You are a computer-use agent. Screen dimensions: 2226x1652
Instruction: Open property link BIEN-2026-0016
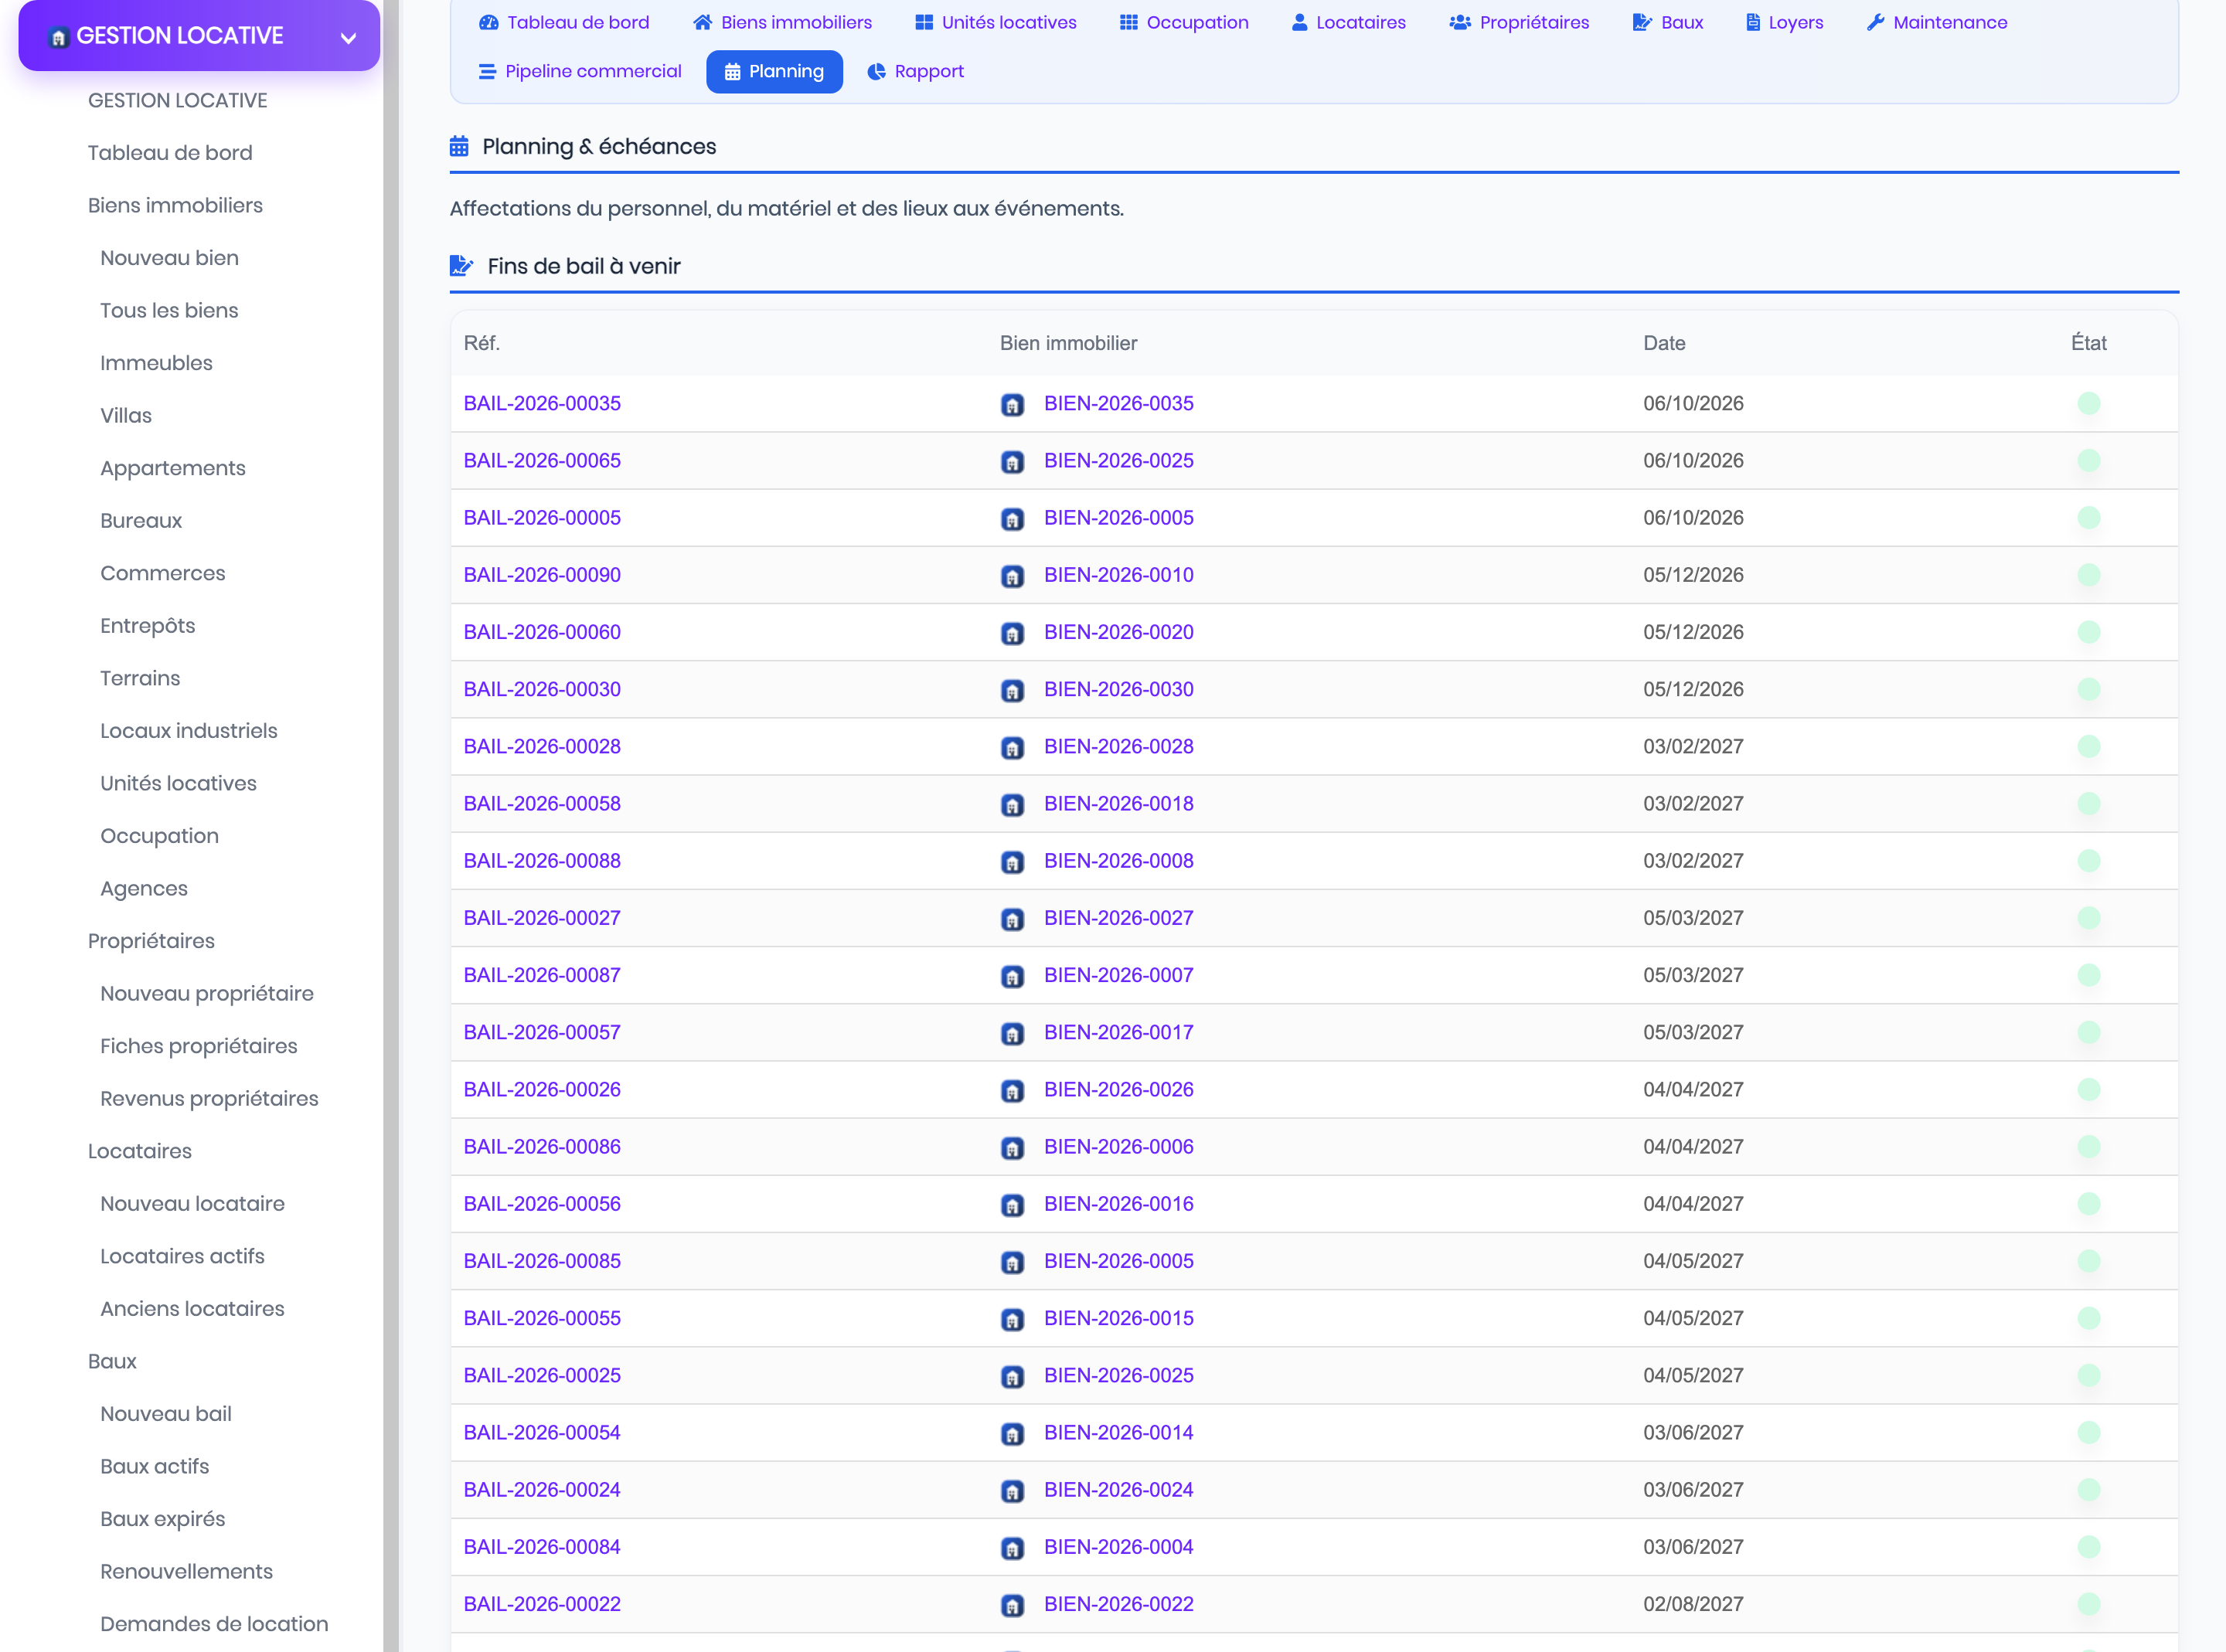[x=1119, y=1204]
